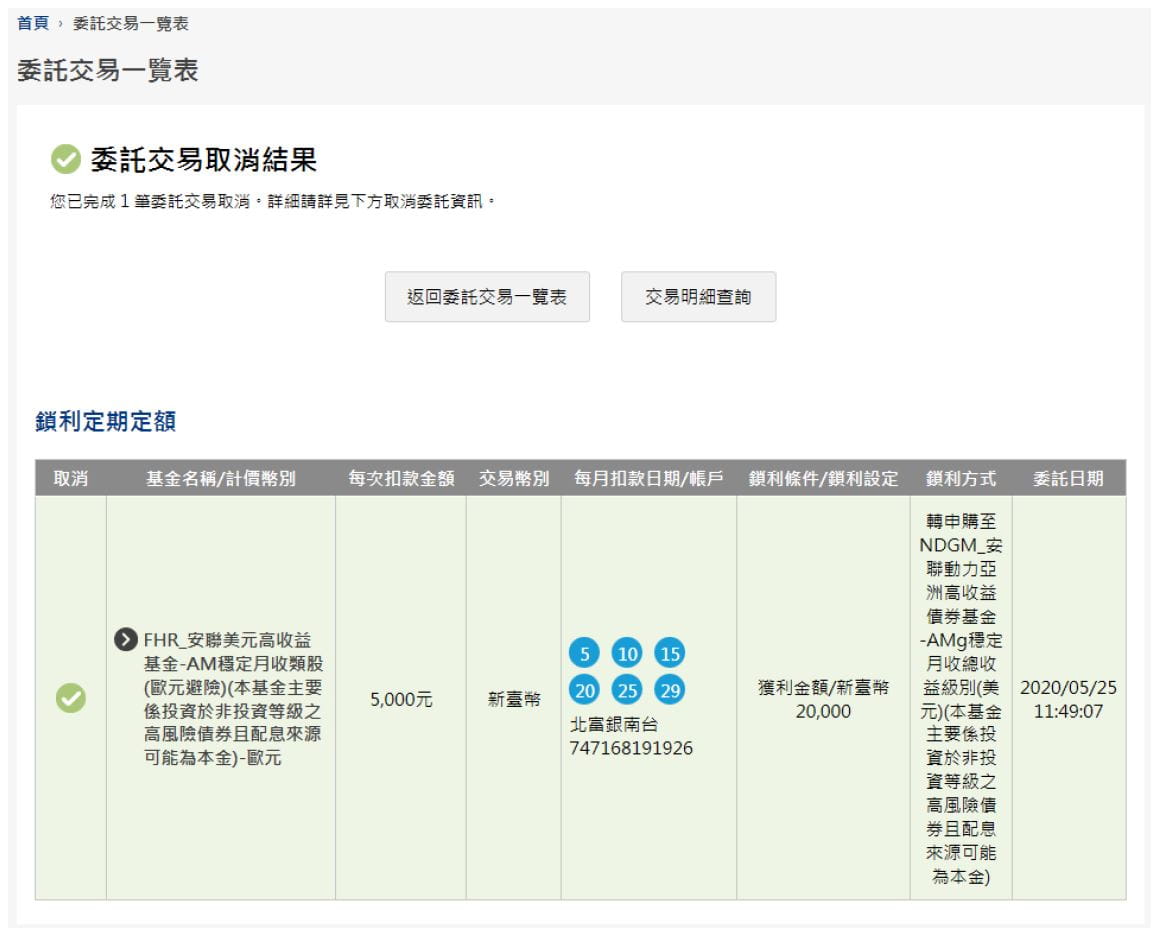The width and height of the screenshot is (1159, 934).
Task: Click account number 747168191926
Action: pyautogui.click(x=631, y=748)
